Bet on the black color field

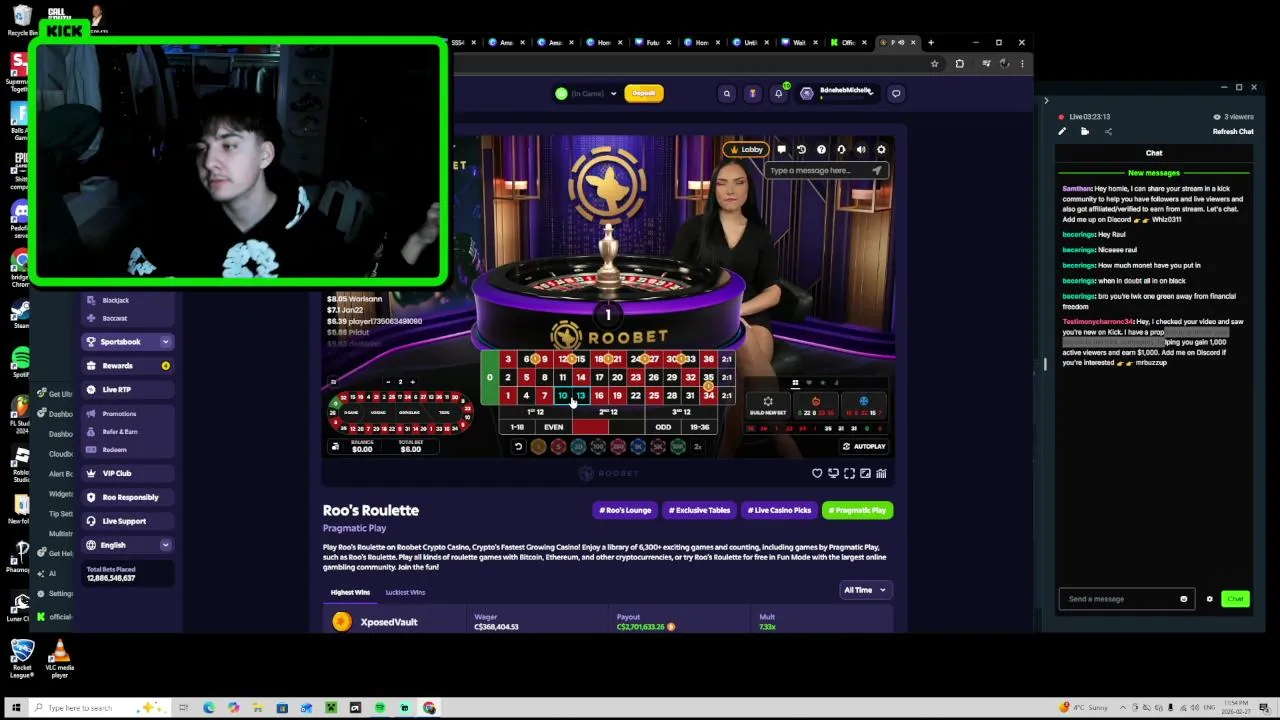click(627, 427)
